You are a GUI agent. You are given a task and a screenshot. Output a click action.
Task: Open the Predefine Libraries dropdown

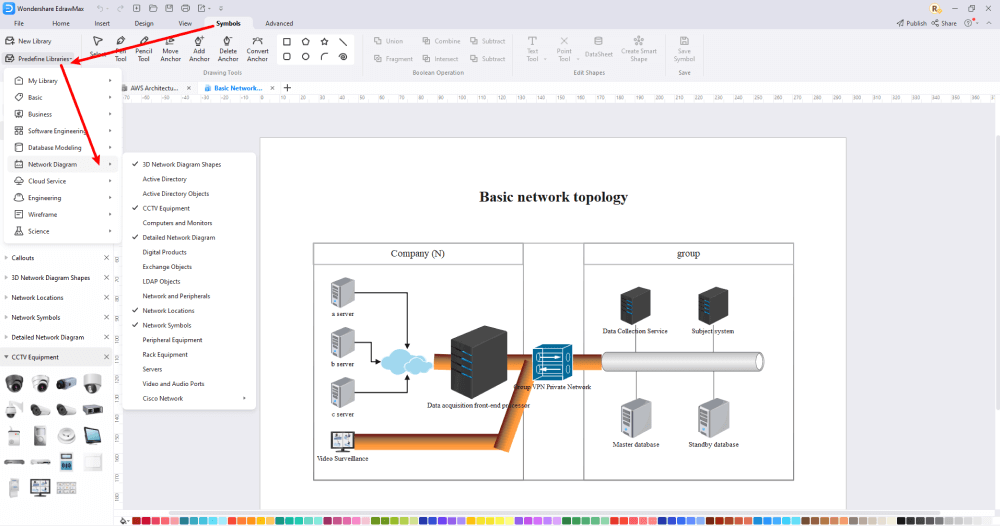point(39,59)
